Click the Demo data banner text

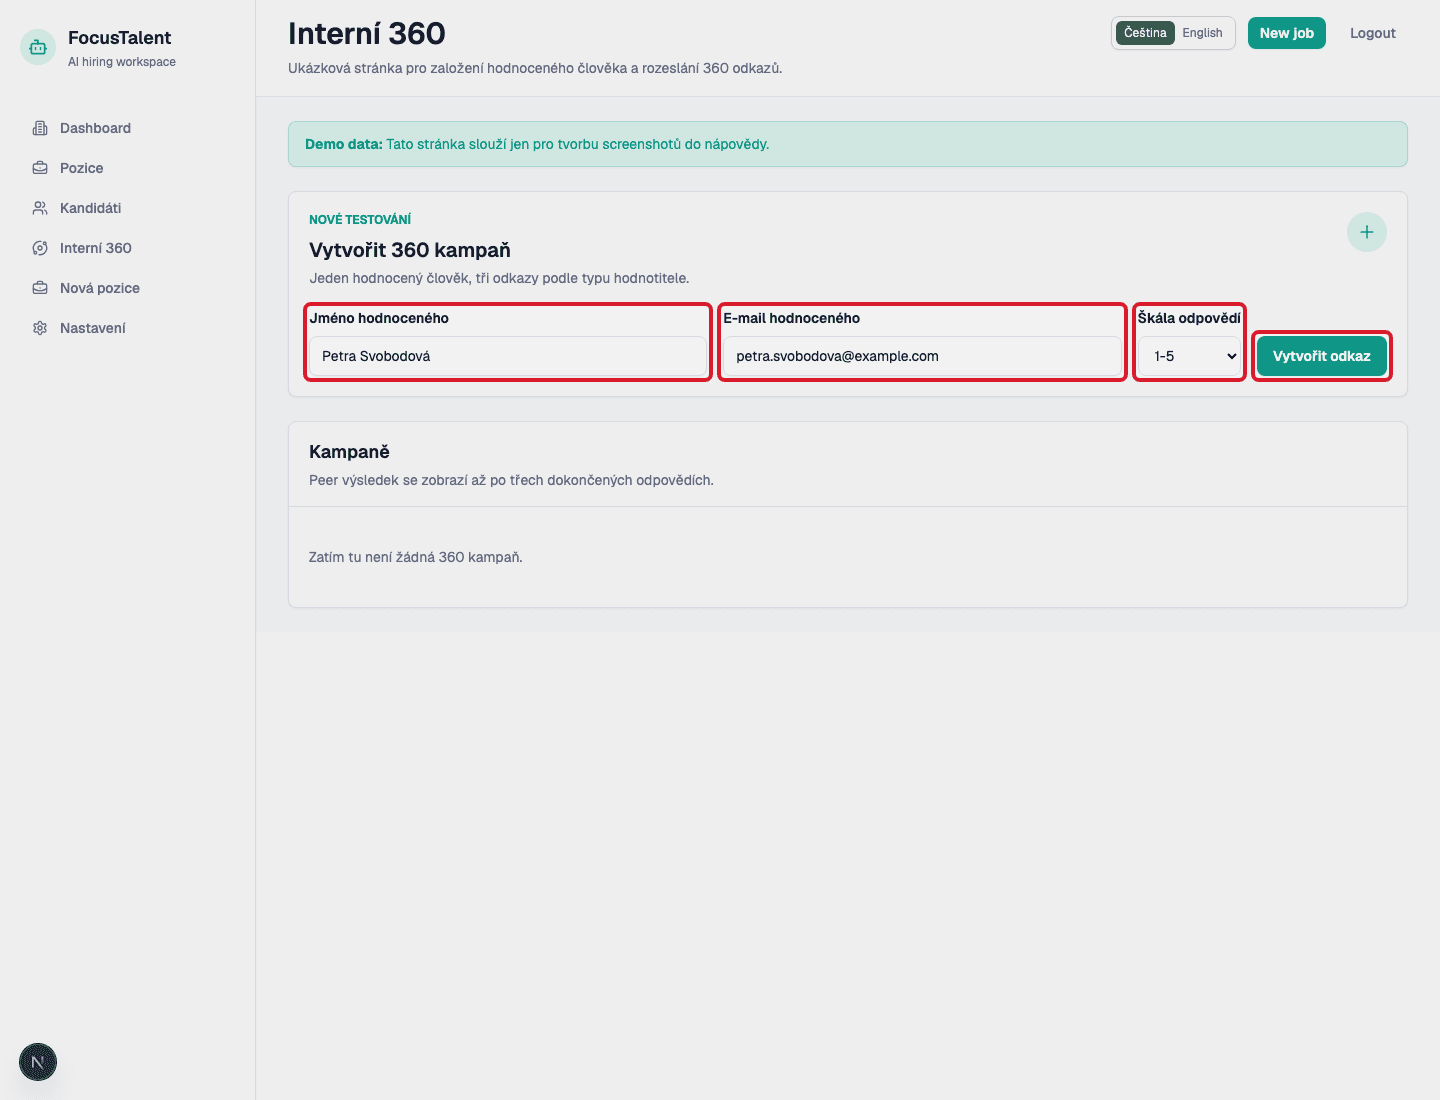(537, 144)
